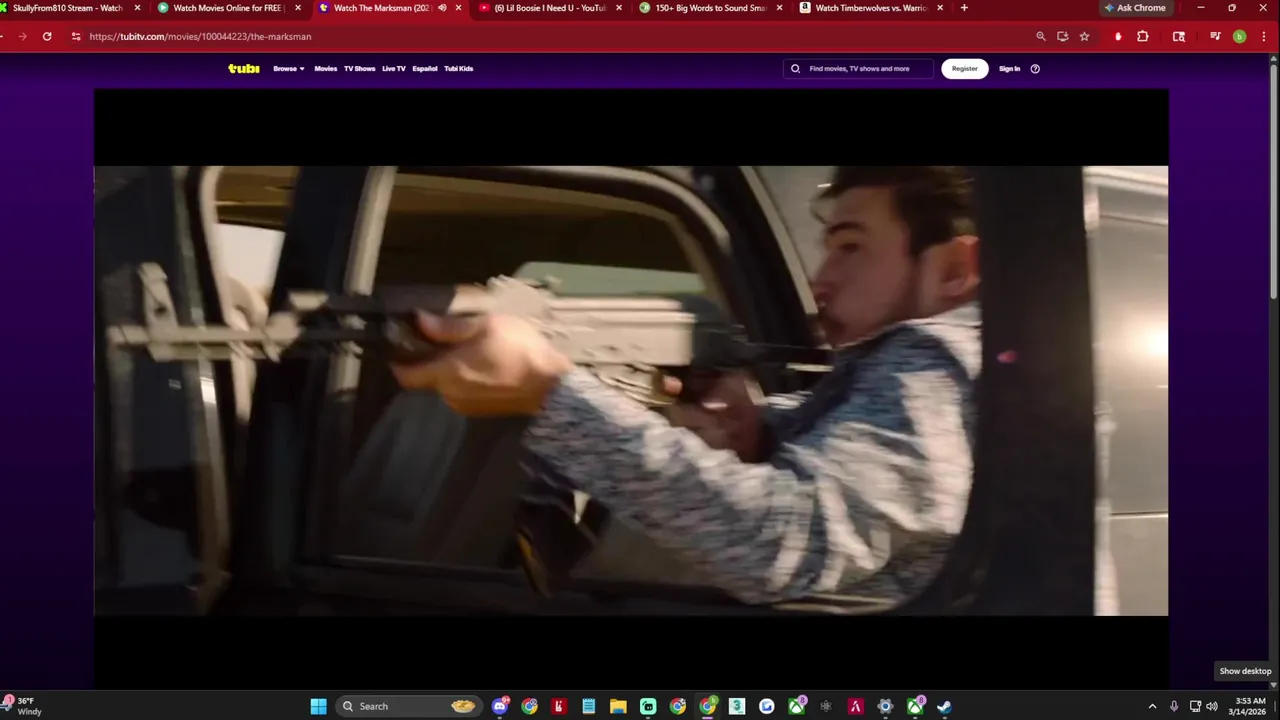The height and width of the screenshot is (720, 1280).
Task: Open Steam from the taskbar
Action: click(x=944, y=706)
